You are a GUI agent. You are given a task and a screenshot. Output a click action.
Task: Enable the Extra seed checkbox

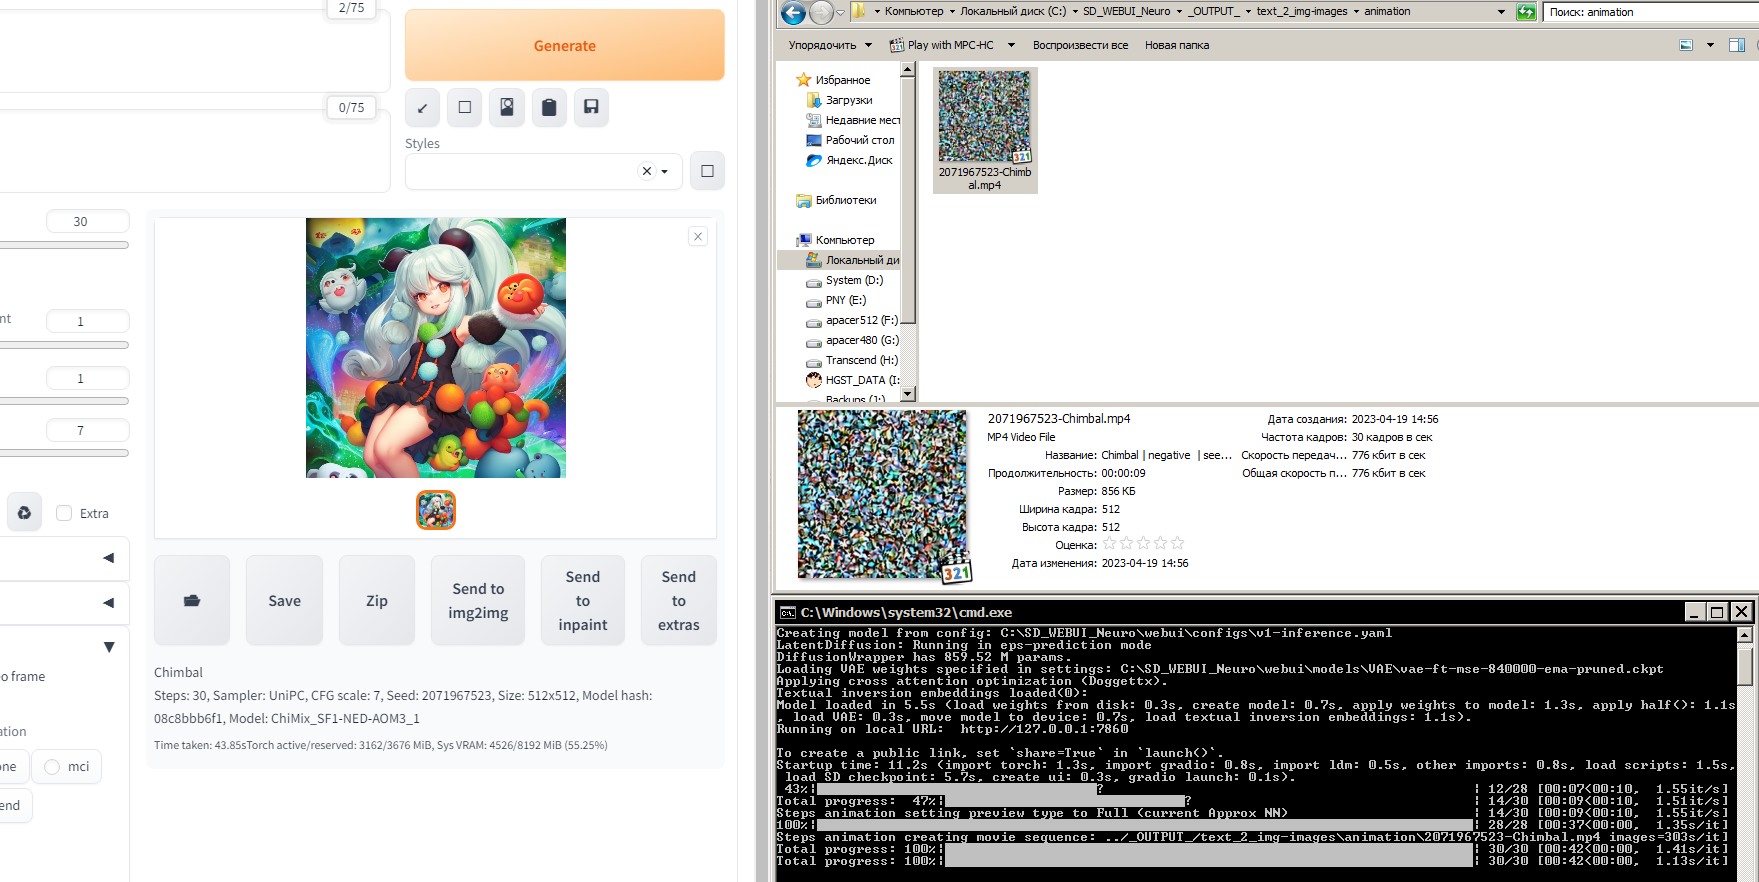click(64, 513)
